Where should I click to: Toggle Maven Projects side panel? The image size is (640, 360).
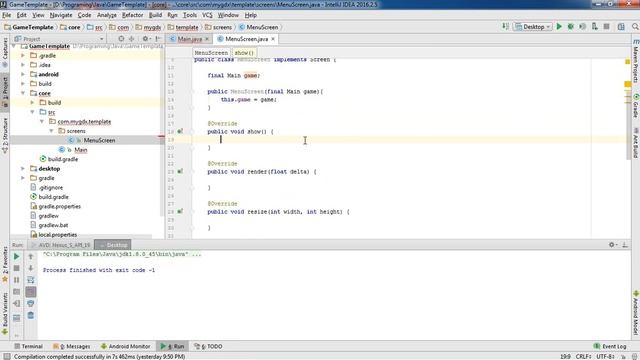(636, 61)
